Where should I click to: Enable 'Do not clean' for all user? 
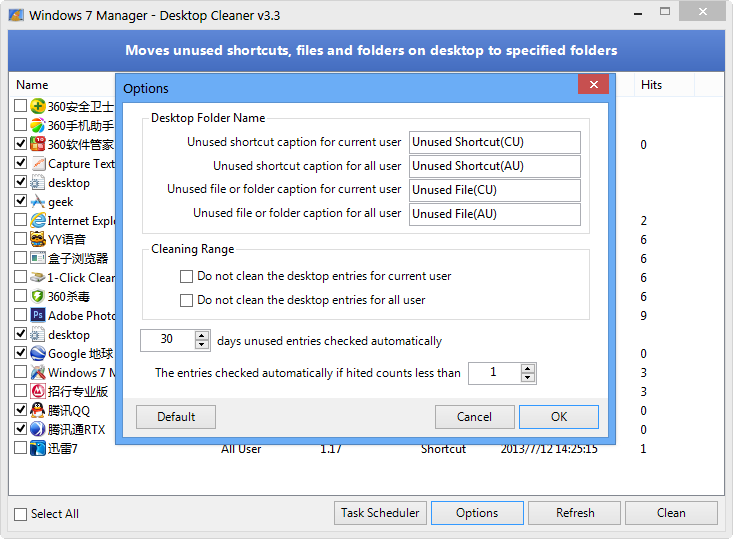point(186,300)
